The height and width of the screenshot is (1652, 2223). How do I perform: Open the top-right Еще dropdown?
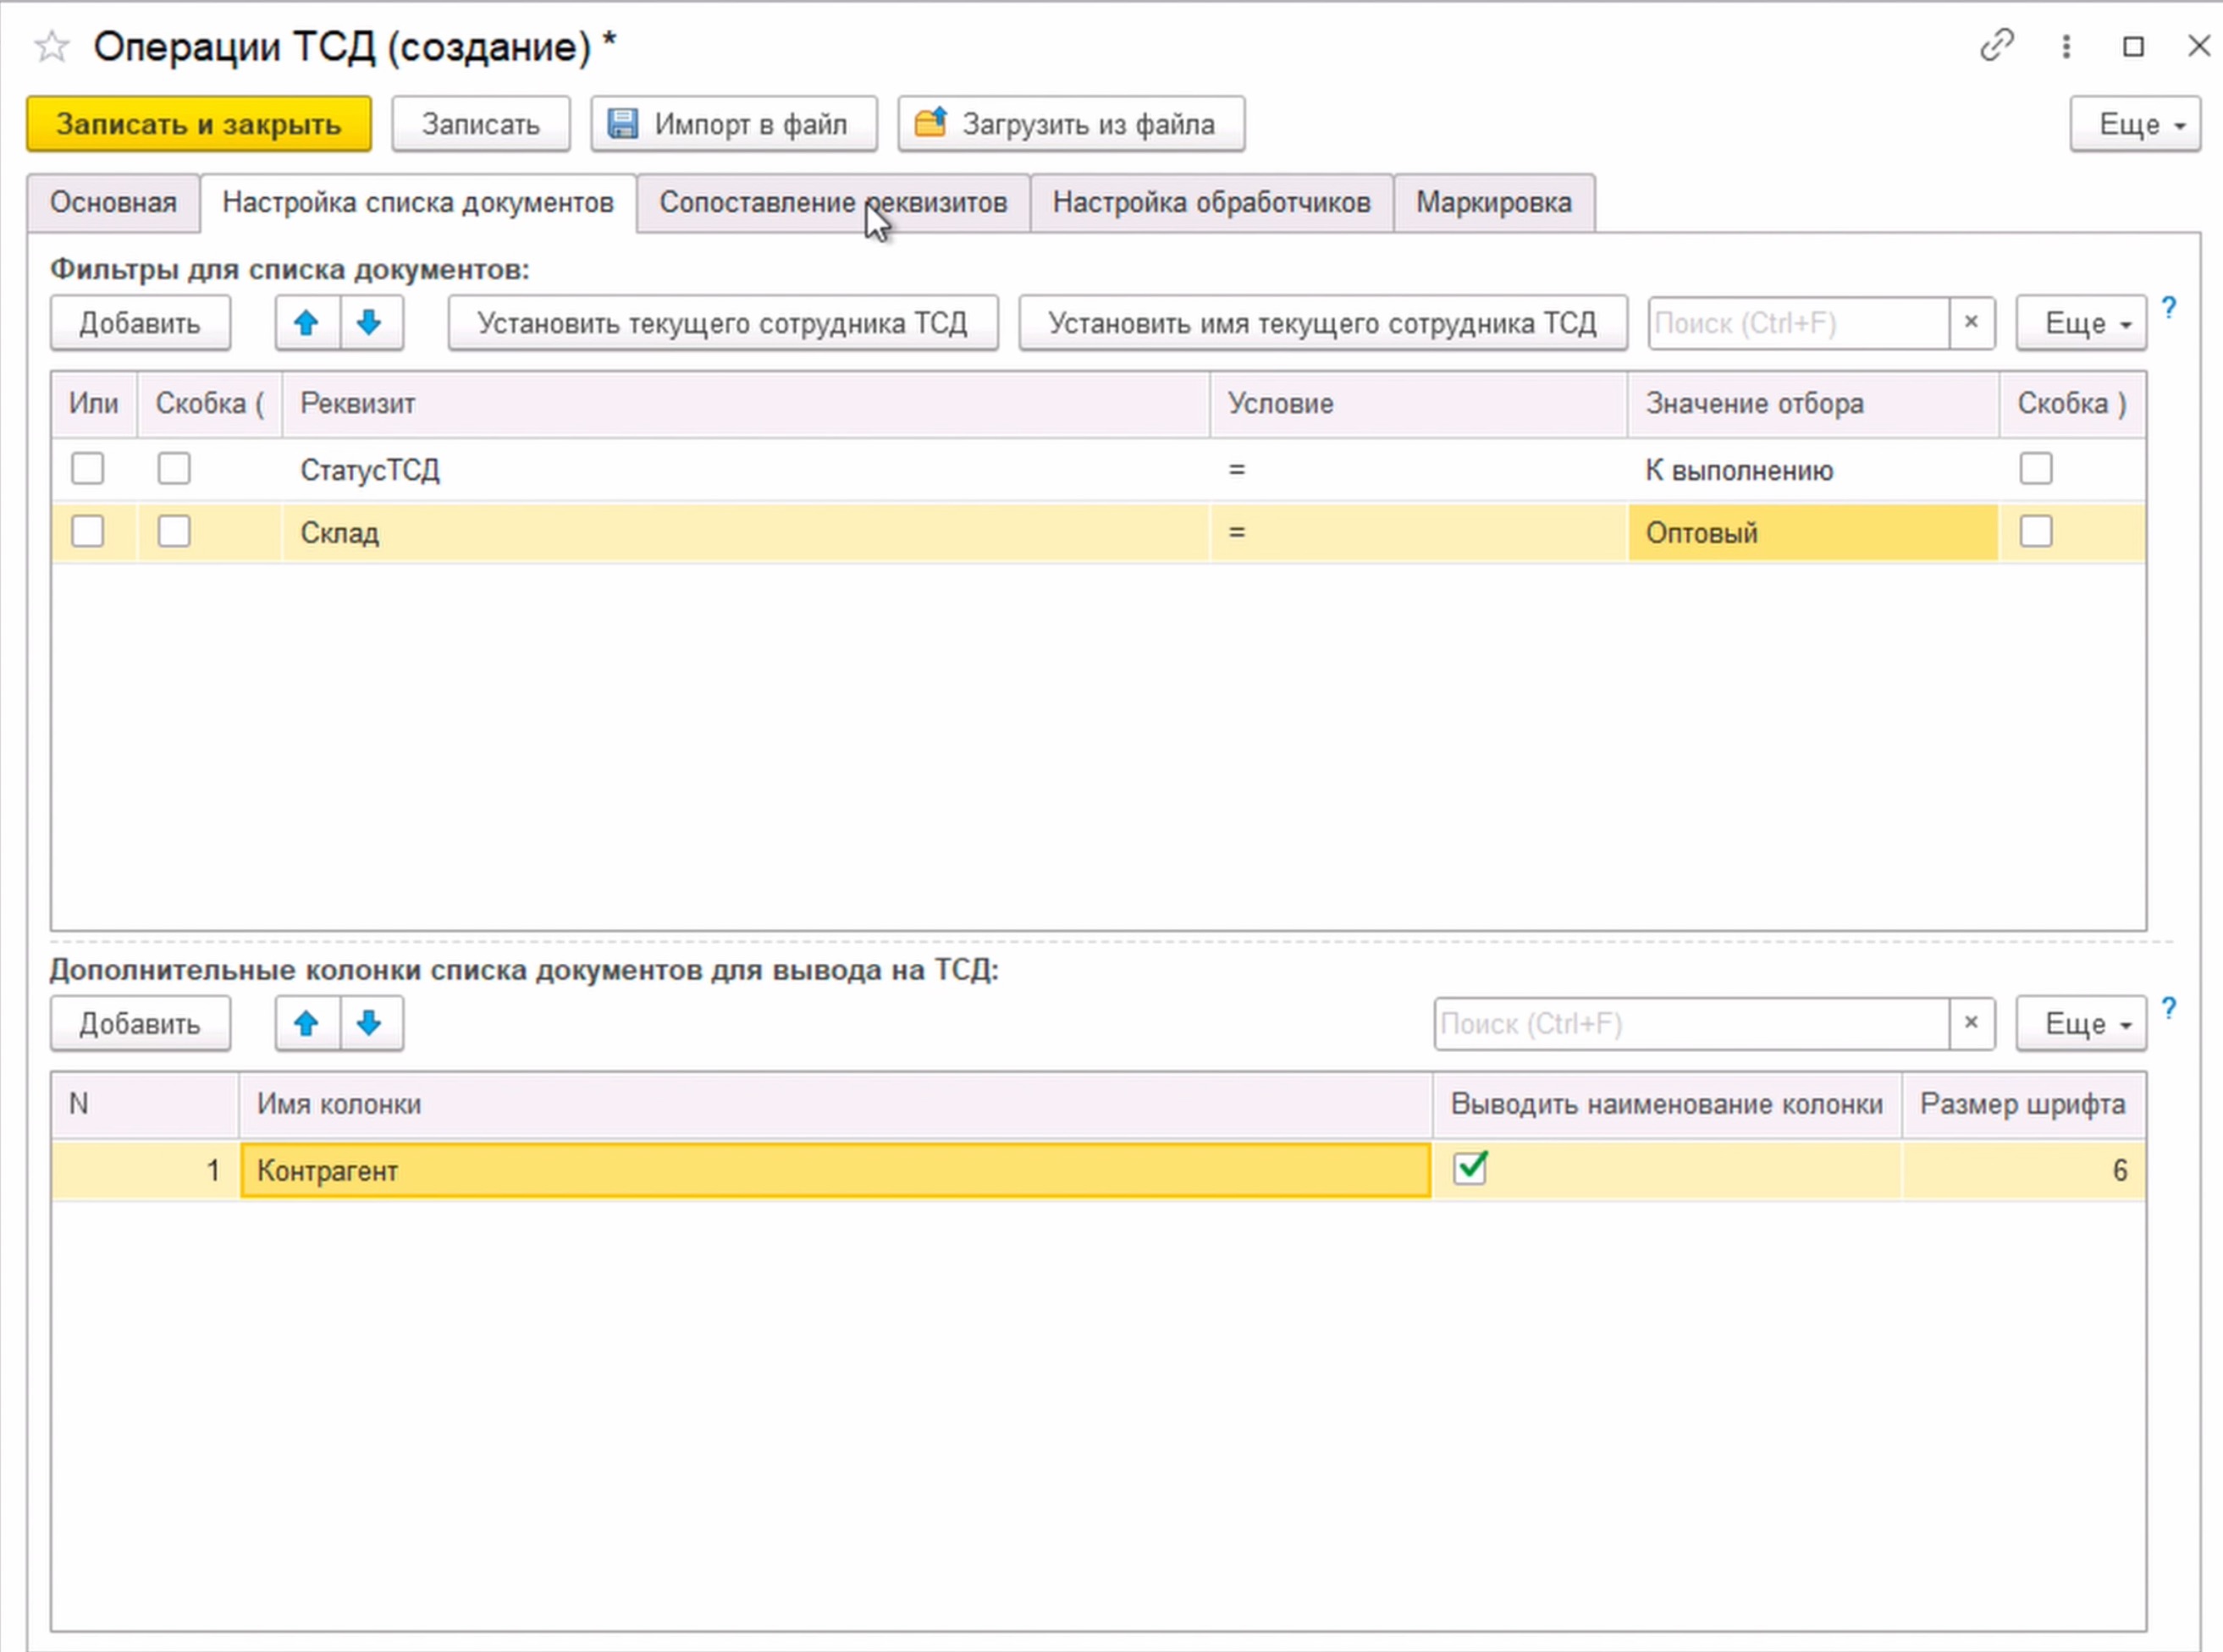[x=2135, y=124]
